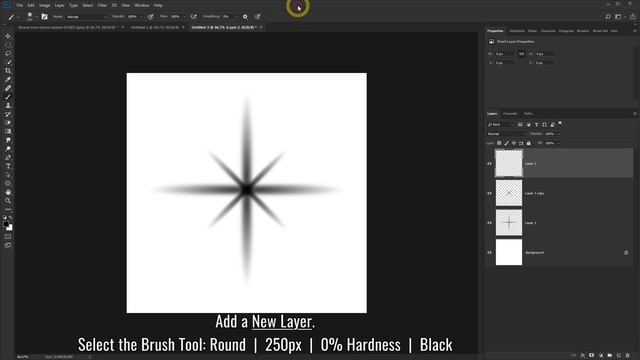
Task: Open the Edit Toolbar ellipsis
Action: [x=8, y=209]
